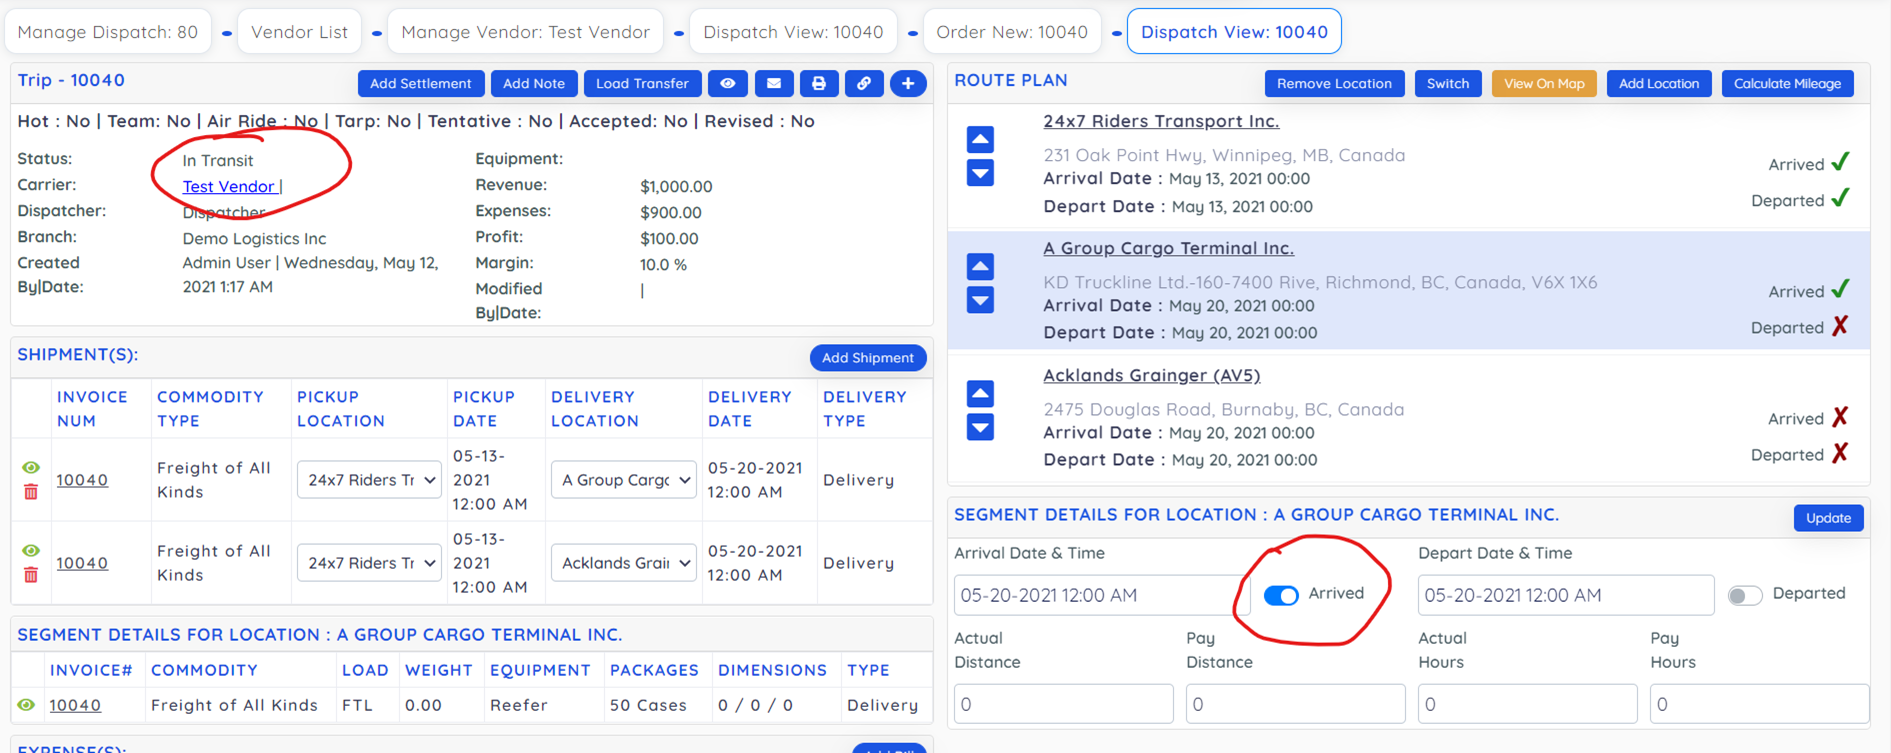
Task: Toggle off the Arrived switch
Action: pos(1281,595)
